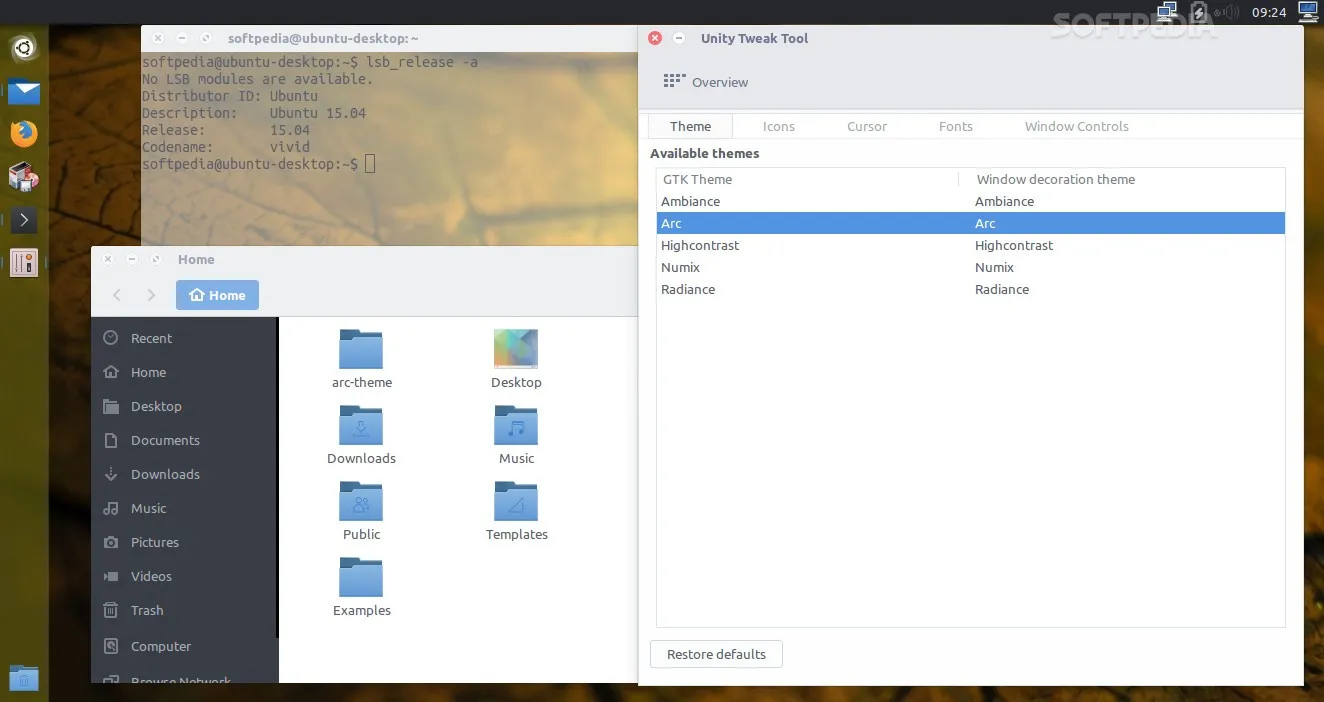Open the Ubuntu dash from the launcher

point(24,47)
